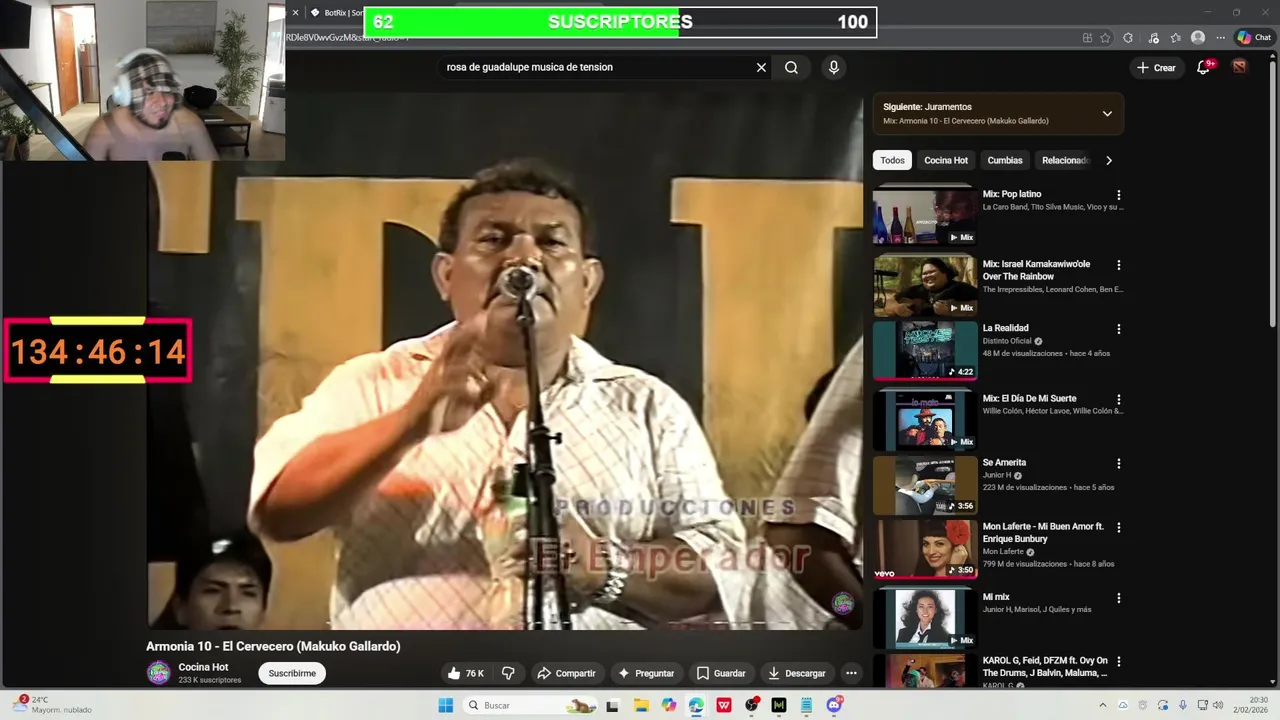Select the Cumbias filter chip
Image resolution: width=1280 pixels, height=720 pixels.
(x=1005, y=160)
